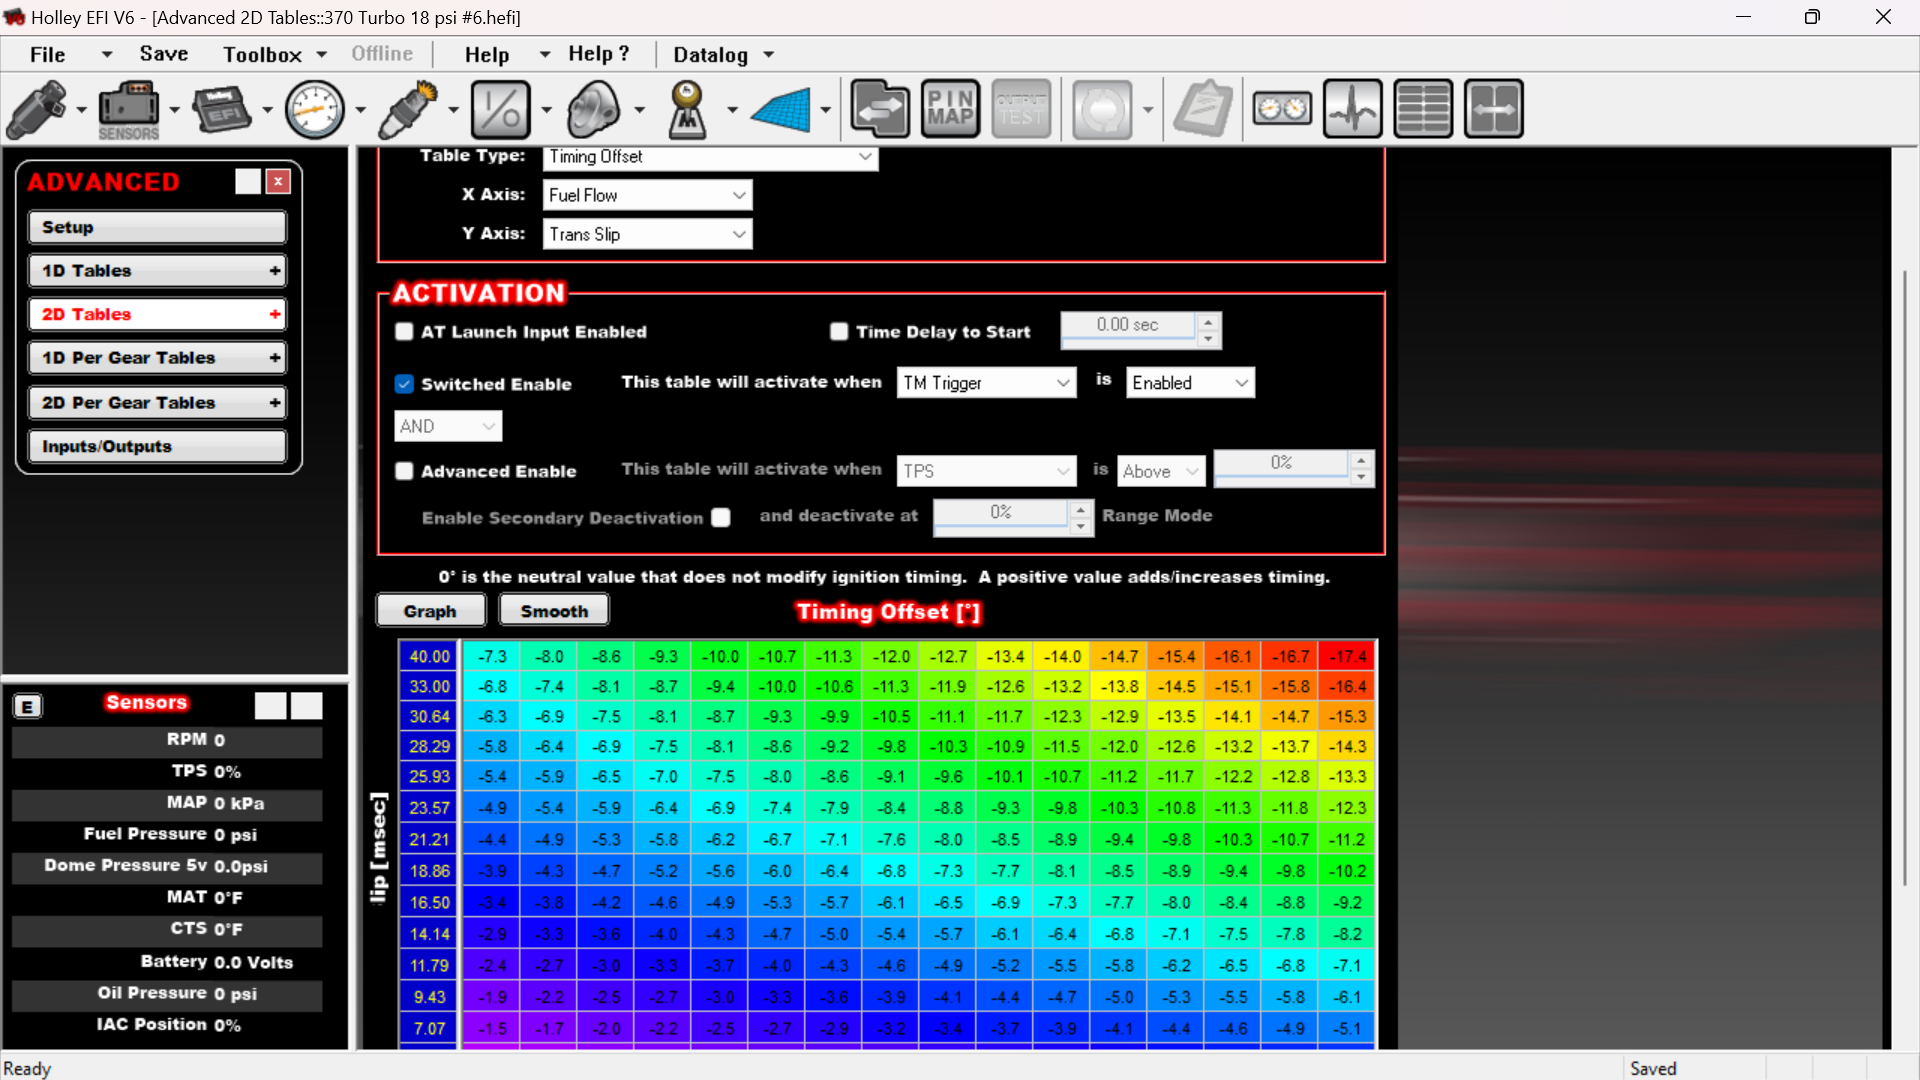Open the X Axis Fuel Flow dropdown
The width and height of the screenshot is (1920, 1080).
(x=647, y=195)
